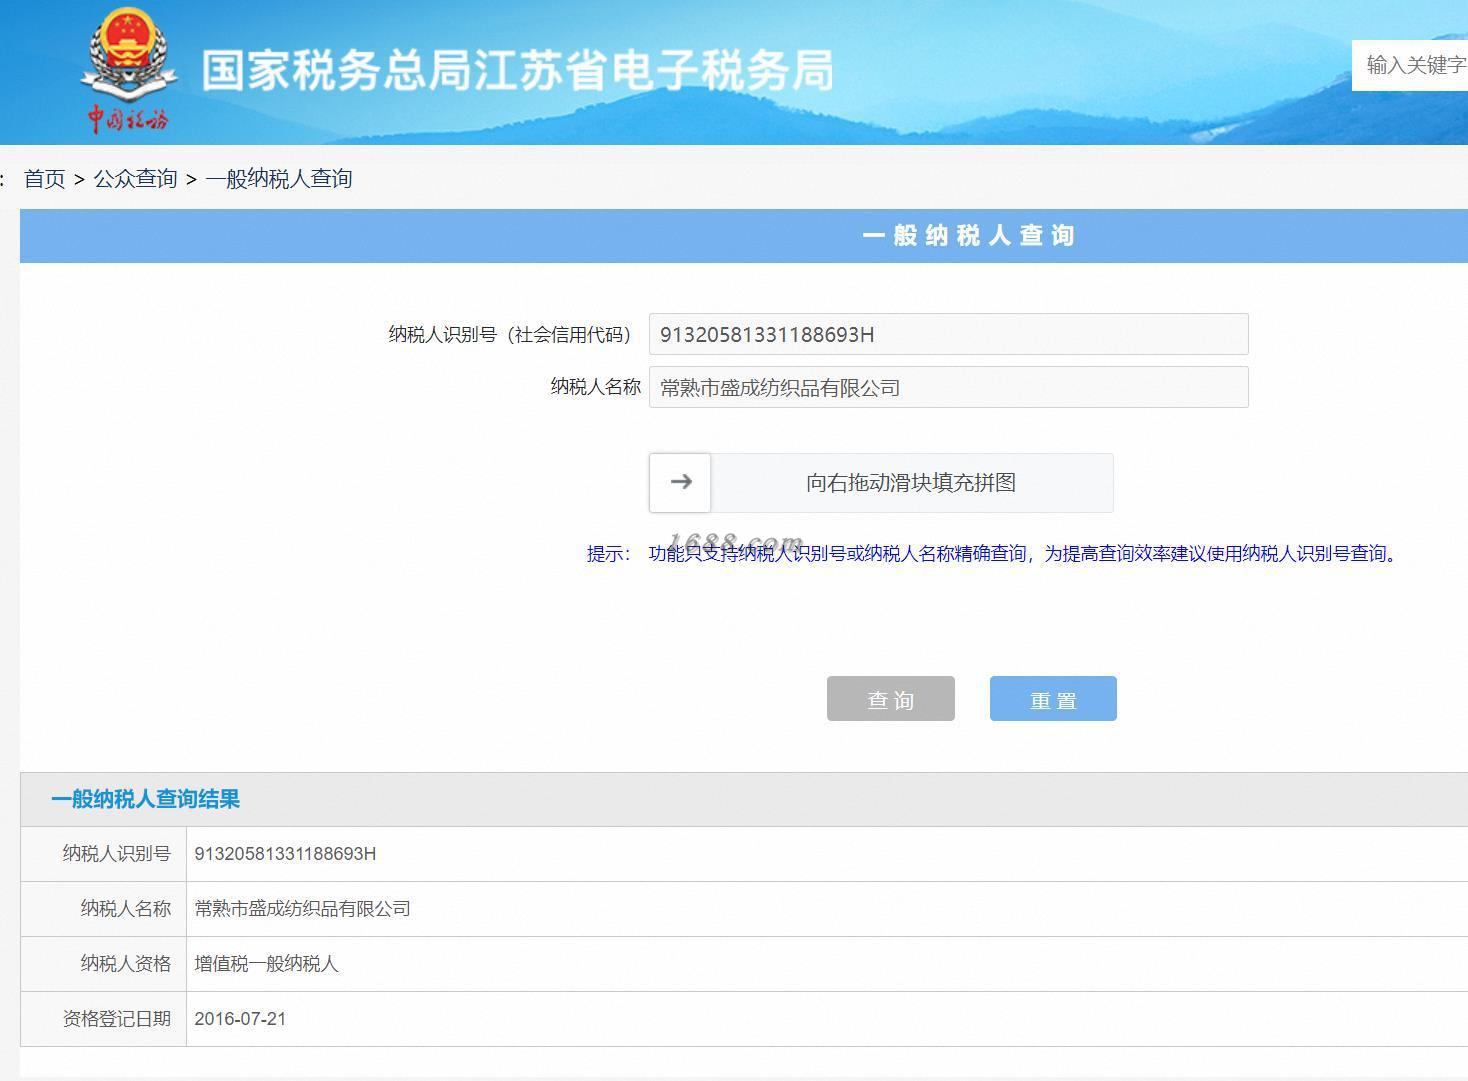
Task: Select result value 增值税一般纳税人
Action: point(267,964)
